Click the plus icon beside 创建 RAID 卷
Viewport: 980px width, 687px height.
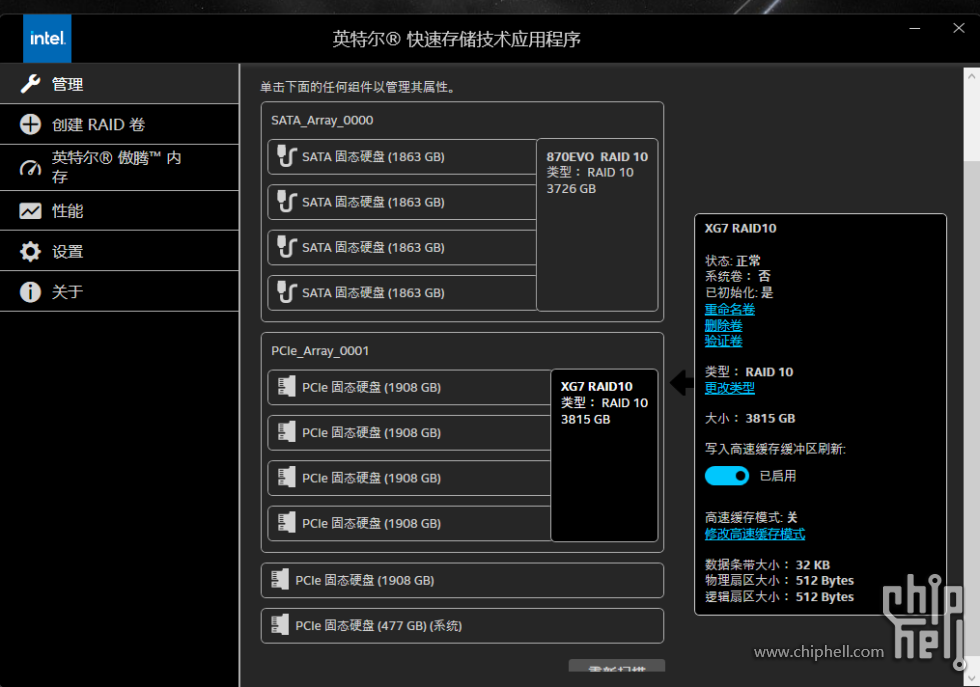(30, 124)
